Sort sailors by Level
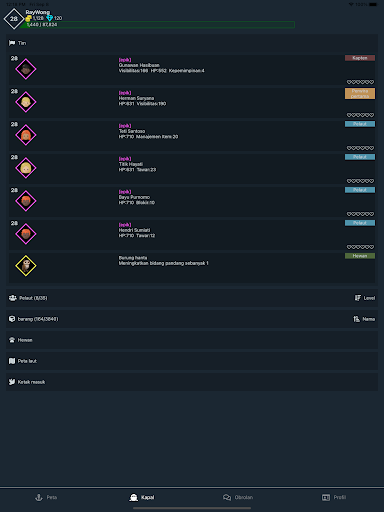Viewport: 384px width, 512px height. tap(365, 298)
